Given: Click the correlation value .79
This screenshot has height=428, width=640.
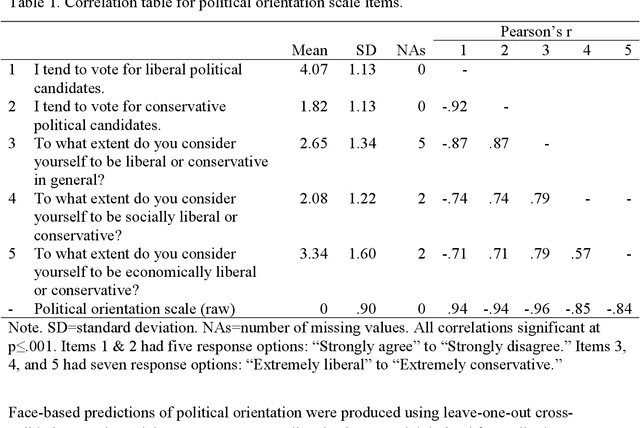Looking at the screenshot, I should [x=545, y=199].
